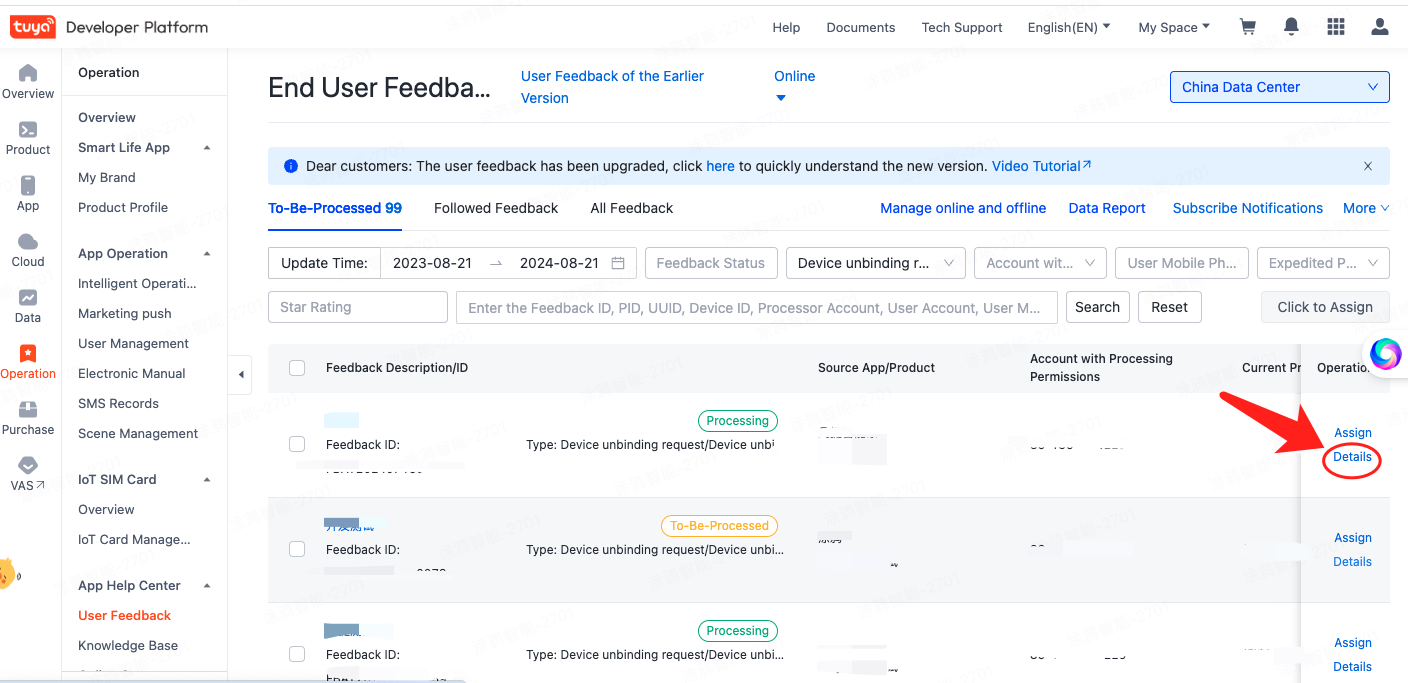
Task: Switch to the All Feedback tab
Action: [x=632, y=208]
